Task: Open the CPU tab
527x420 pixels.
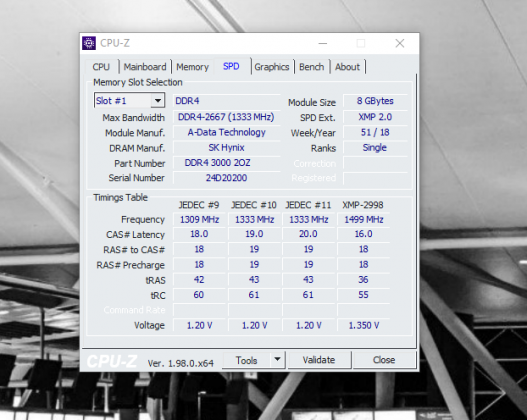Action: click(x=101, y=67)
